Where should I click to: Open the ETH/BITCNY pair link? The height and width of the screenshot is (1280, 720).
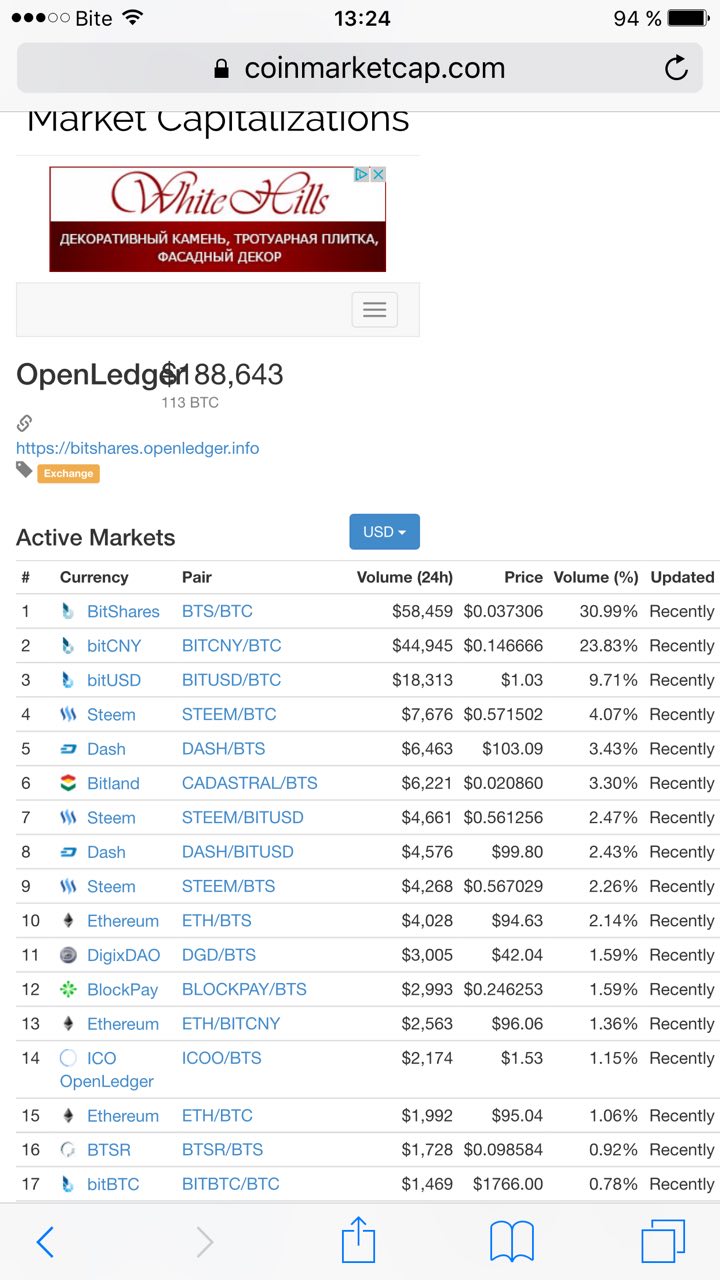click(x=231, y=1024)
